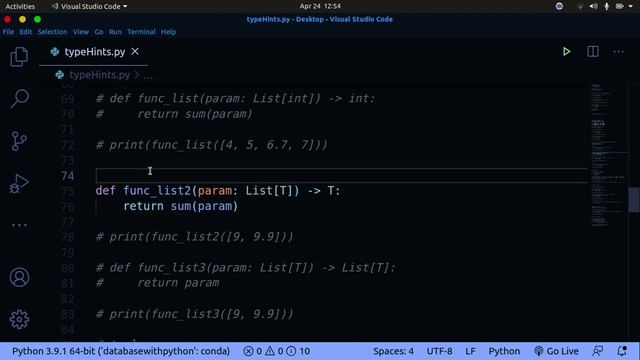
Task: Open the Selection menu
Action: pyautogui.click(x=52, y=32)
